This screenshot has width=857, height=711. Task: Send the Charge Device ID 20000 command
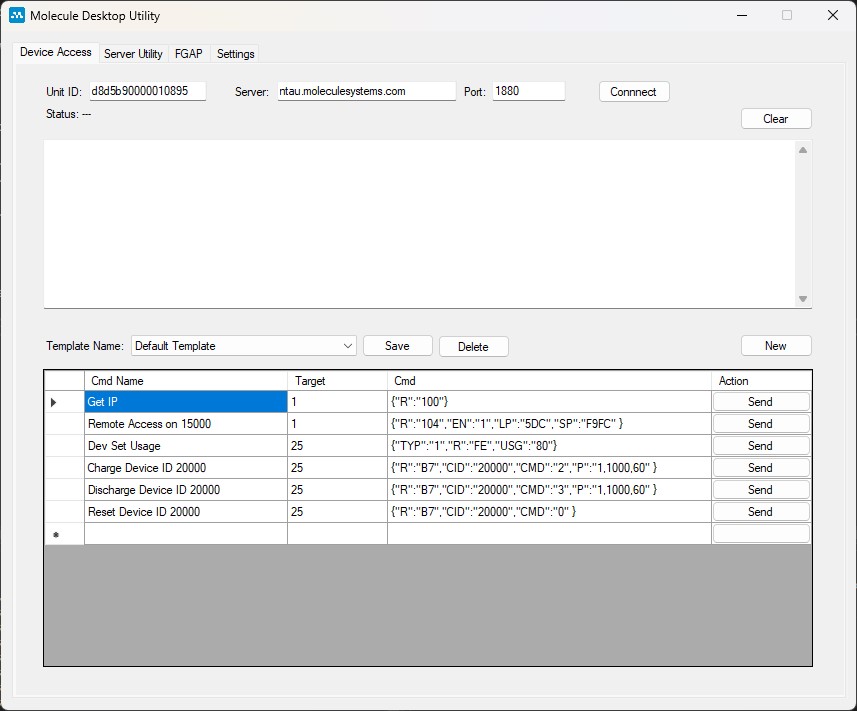click(x=760, y=467)
